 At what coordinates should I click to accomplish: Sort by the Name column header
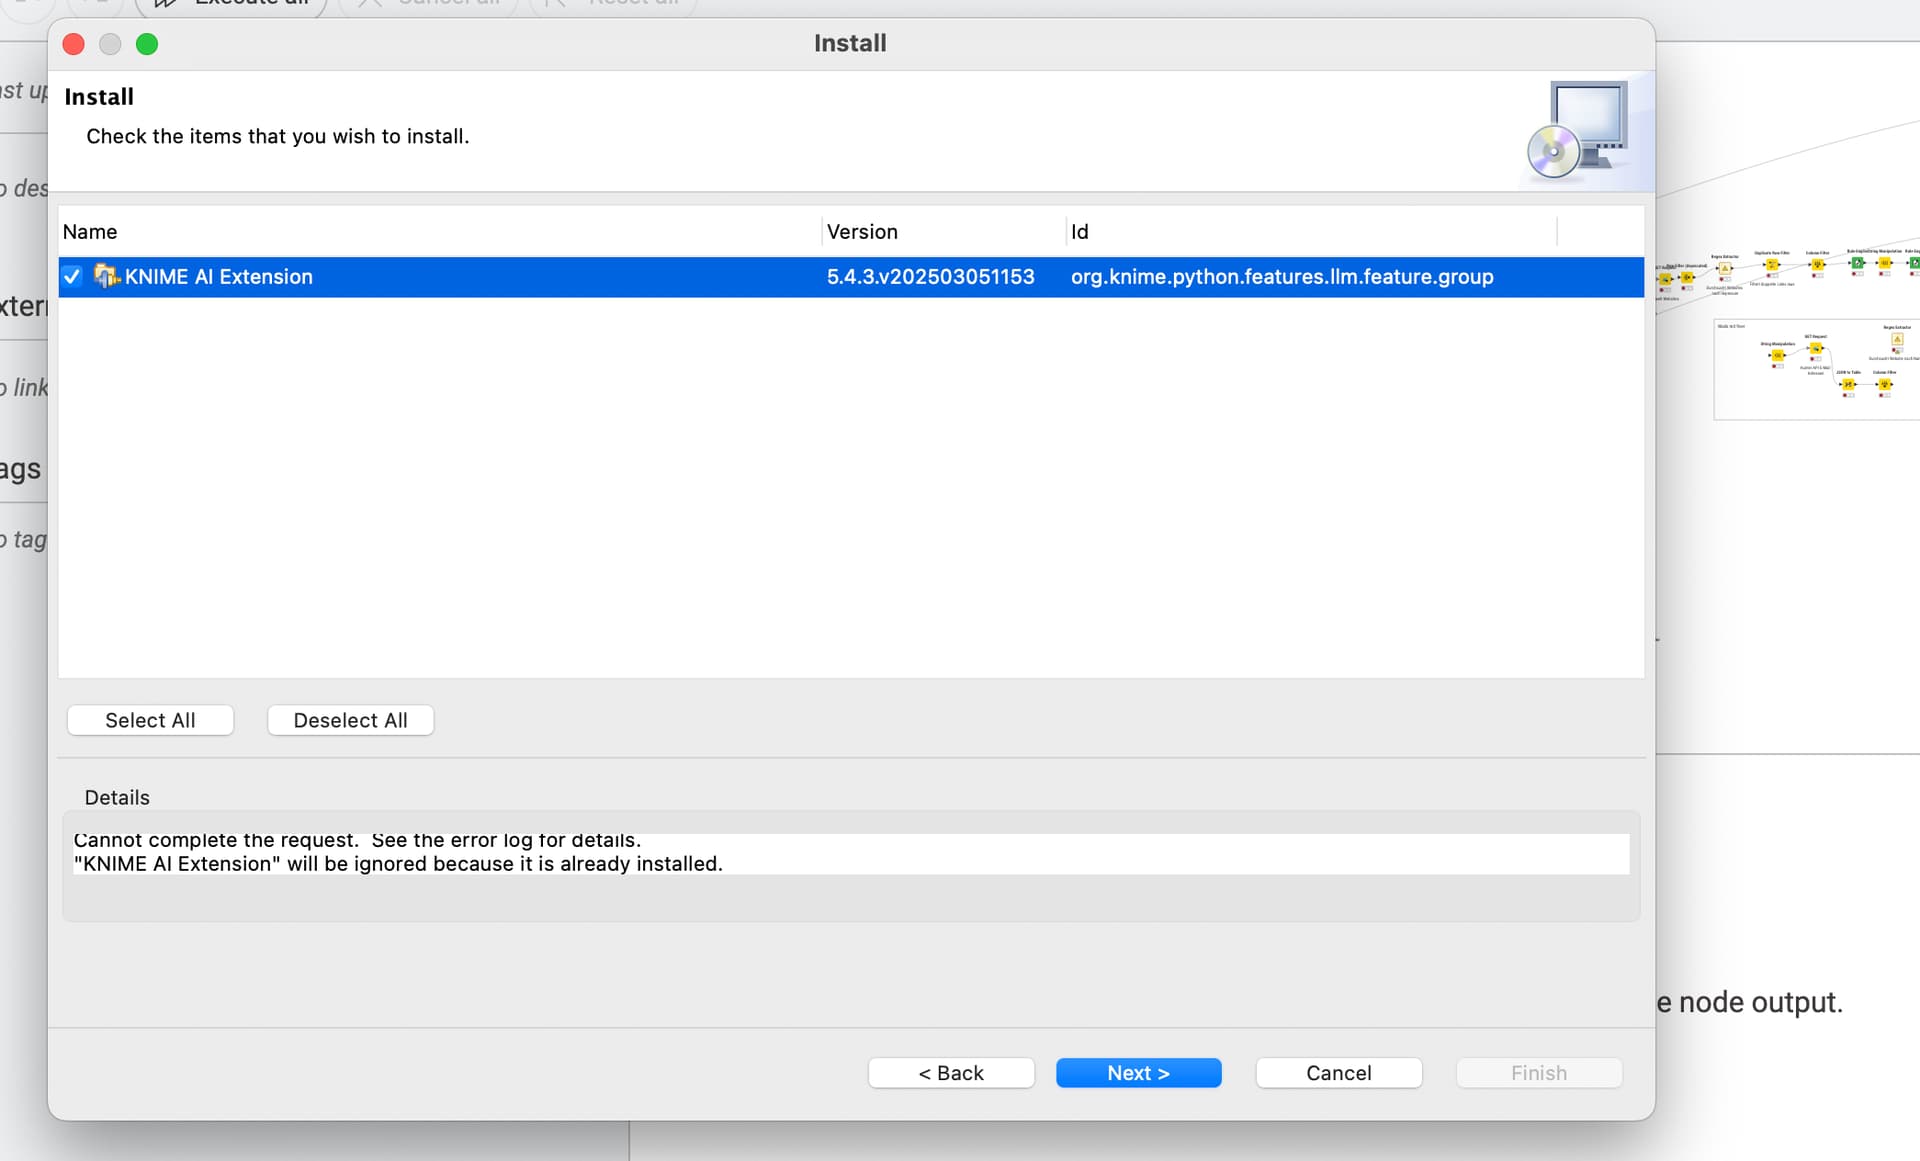(x=440, y=232)
